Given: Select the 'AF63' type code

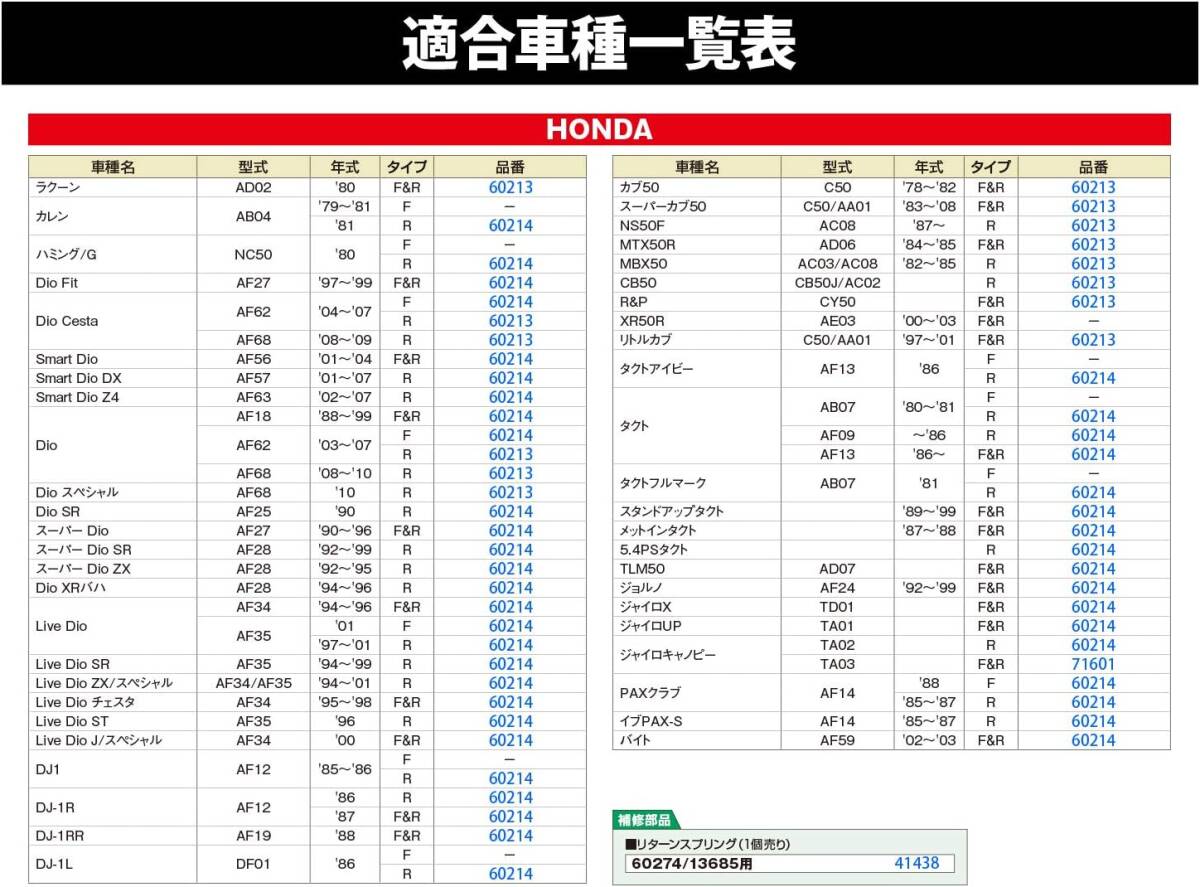Looking at the screenshot, I should [x=253, y=397].
